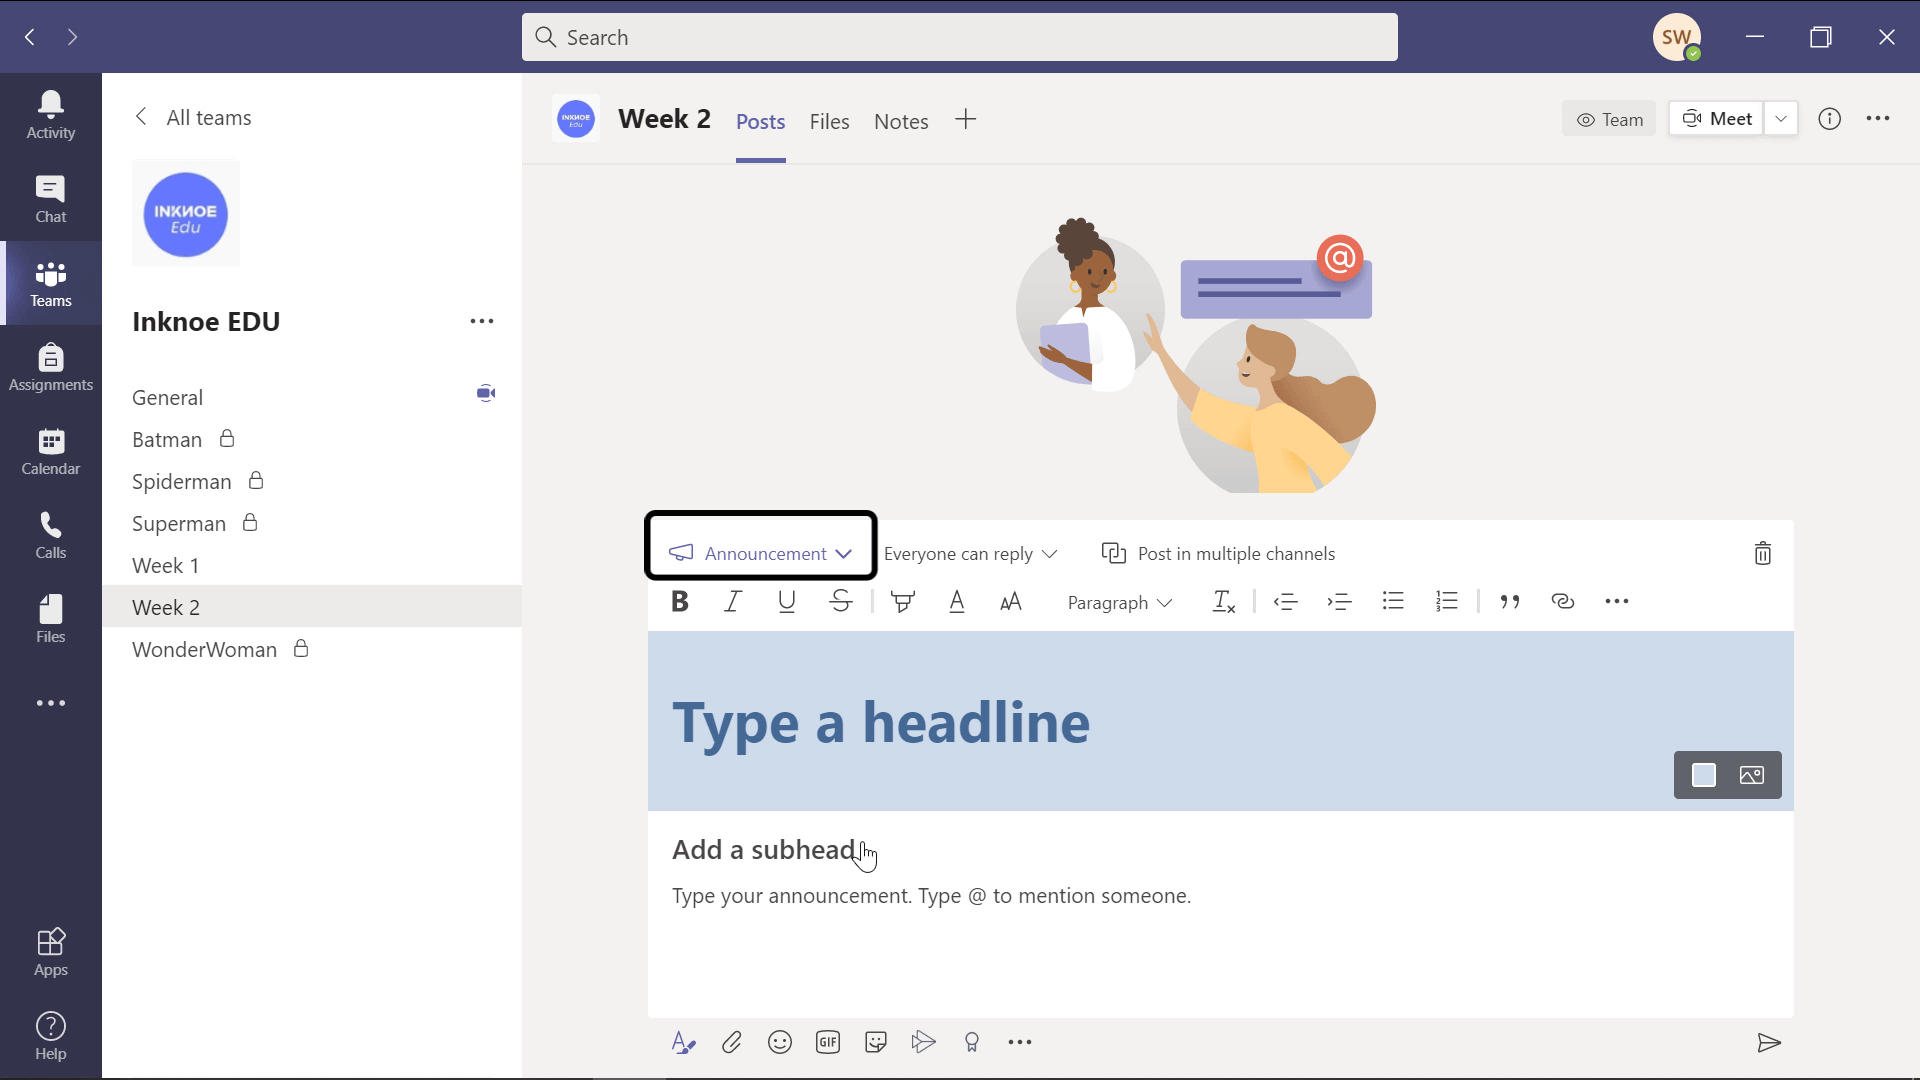Select the Strikethrough formatting icon
Screen dimensions: 1920x1080
(840, 601)
